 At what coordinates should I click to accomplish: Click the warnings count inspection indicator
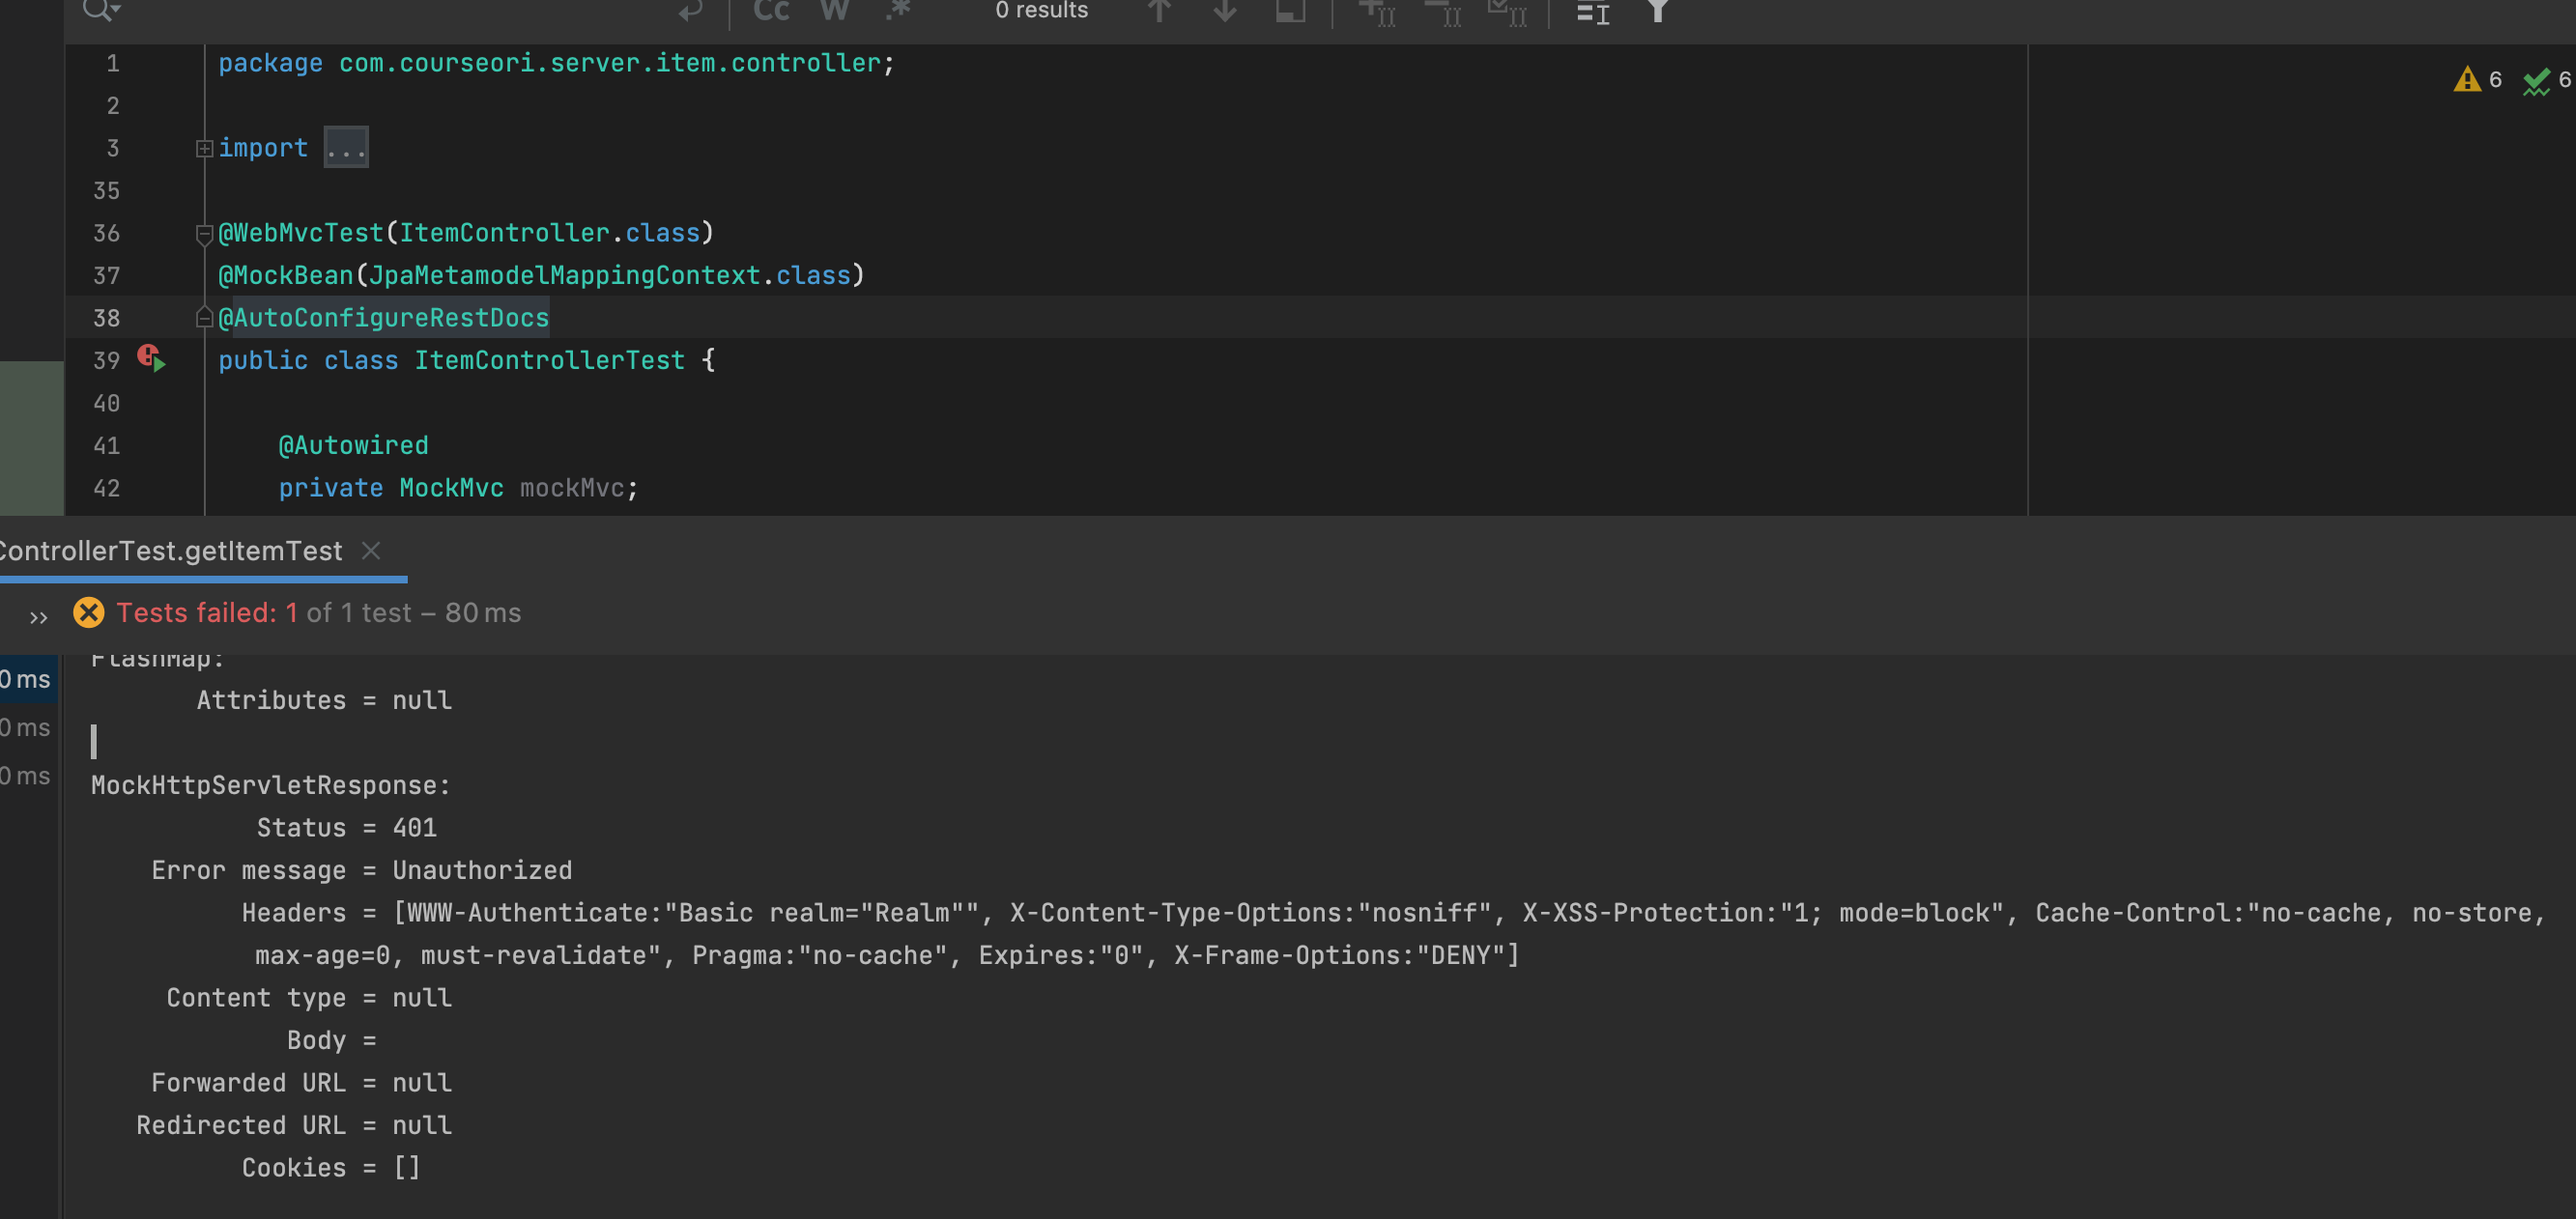coord(2478,80)
